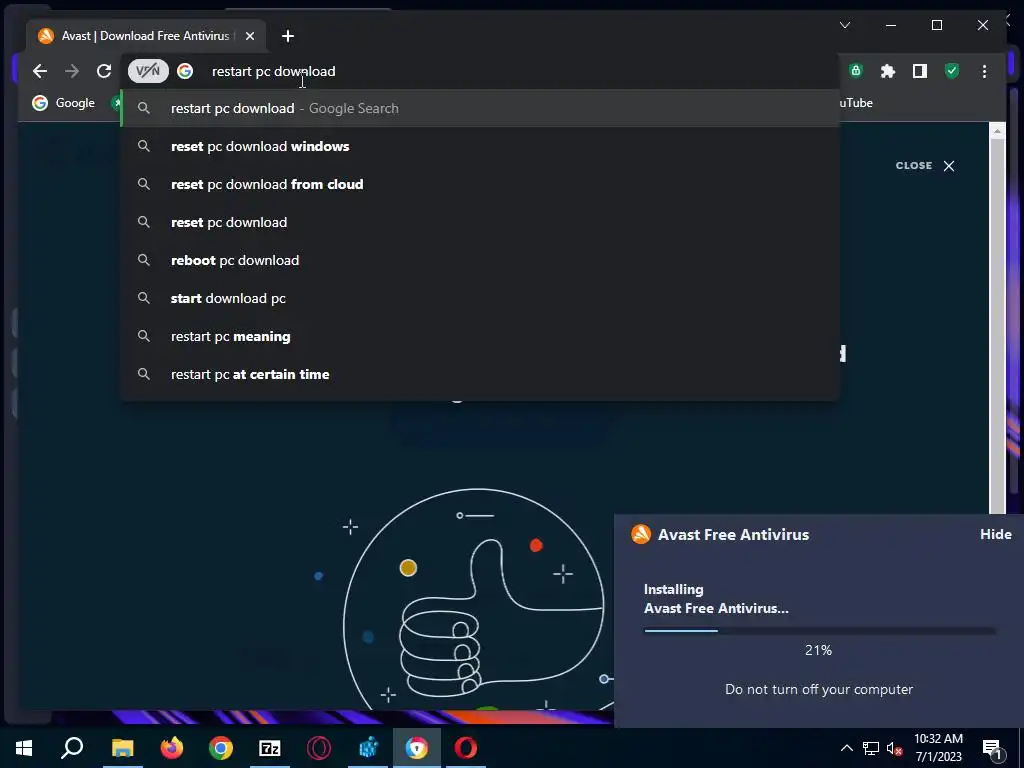Launch Firefox from the taskbar
The width and height of the screenshot is (1024, 768).
coord(172,748)
